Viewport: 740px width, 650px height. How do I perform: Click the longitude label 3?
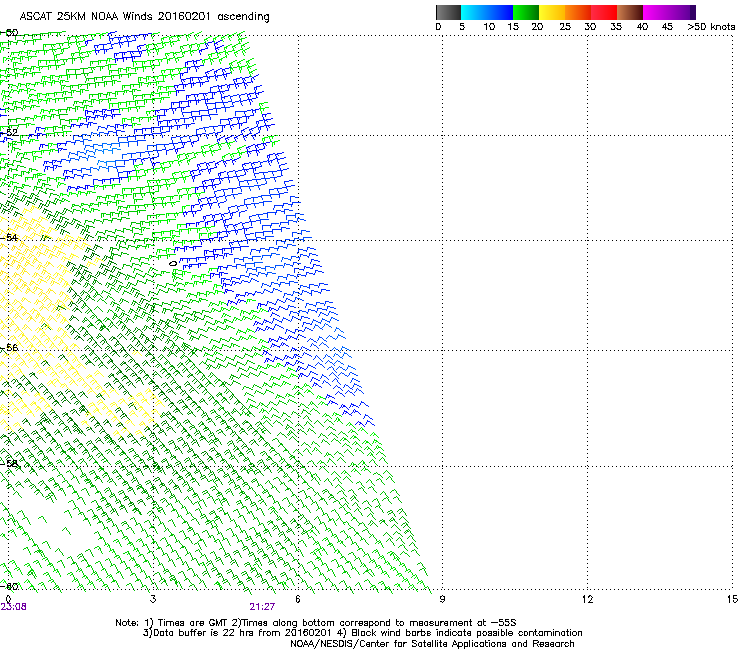(x=153, y=599)
